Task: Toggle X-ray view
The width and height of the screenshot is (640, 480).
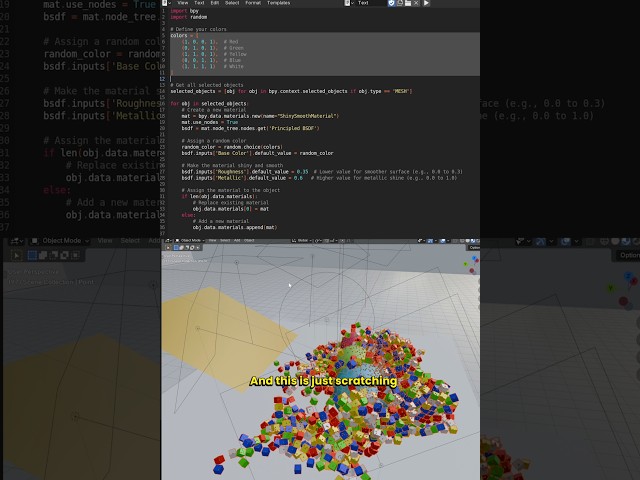Action: click(x=456, y=240)
